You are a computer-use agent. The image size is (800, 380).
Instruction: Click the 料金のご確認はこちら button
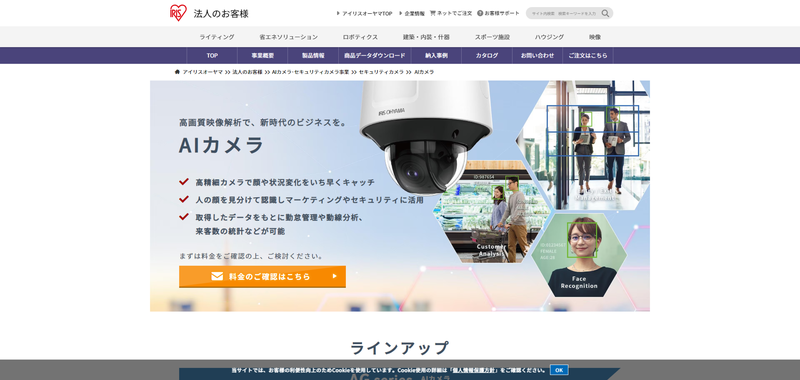(x=262, y=276)
